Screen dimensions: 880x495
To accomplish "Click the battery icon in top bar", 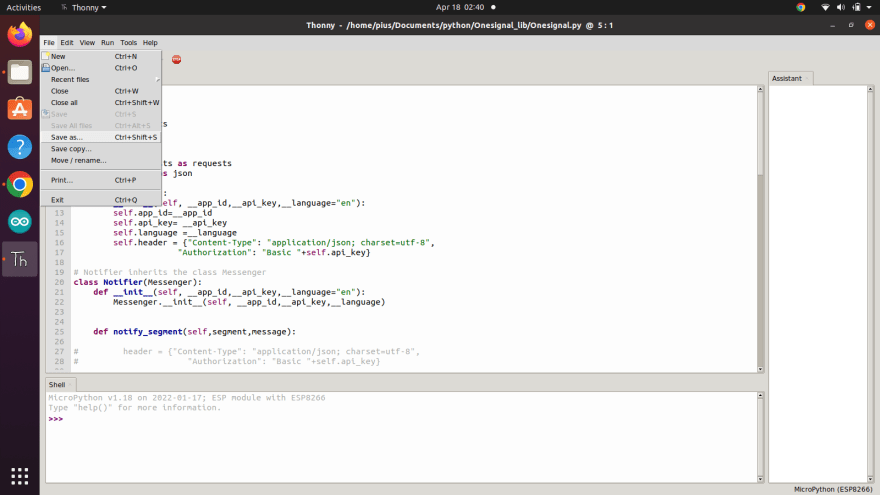I will [x=856, y=7].
